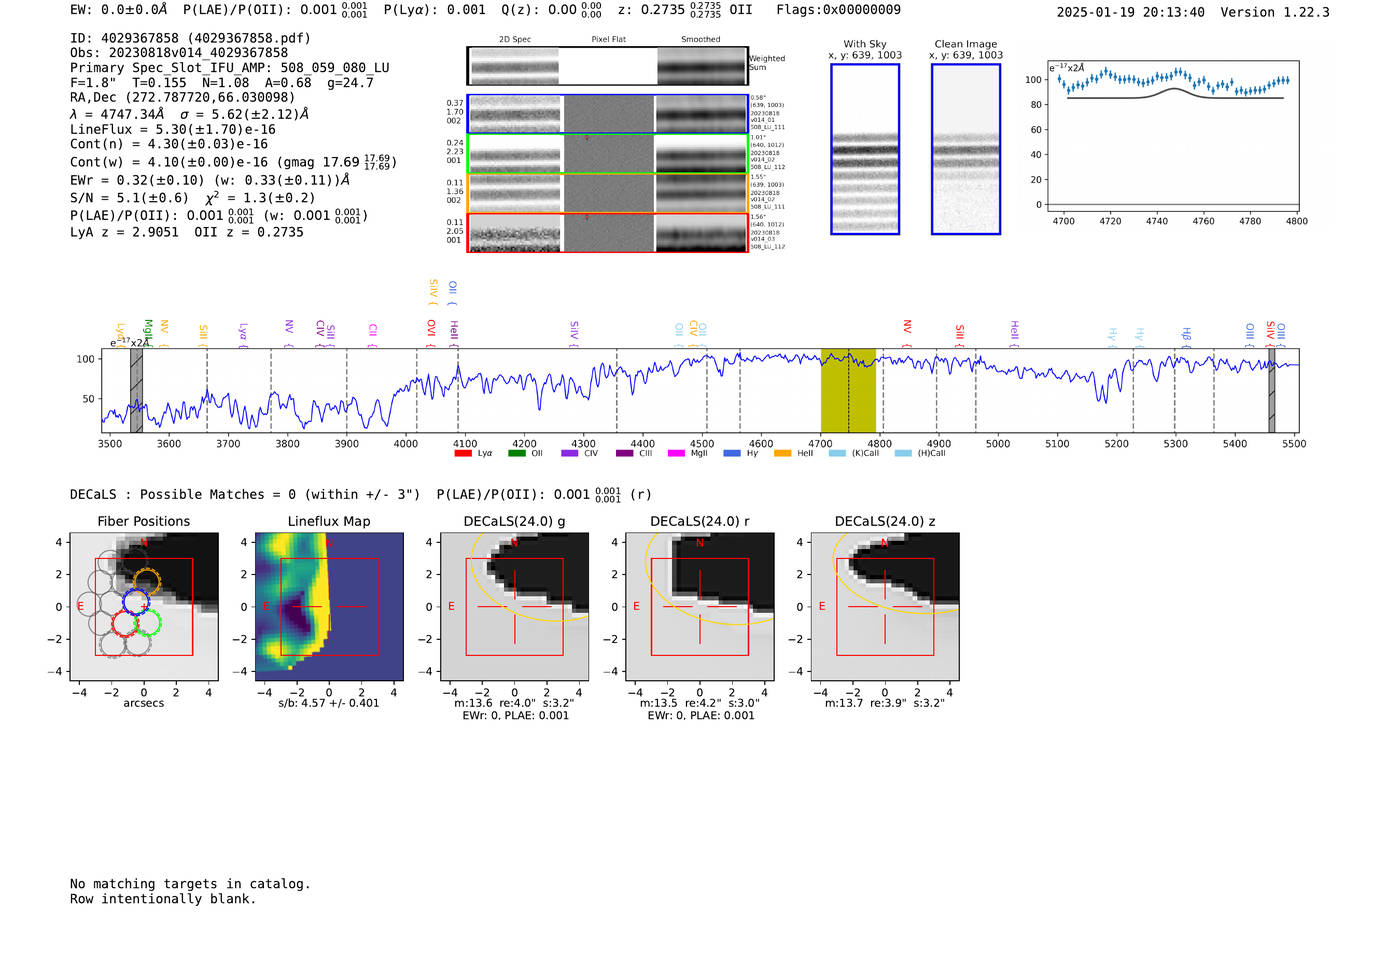Click the green fiber circle in Fiber Positions
This screenshot has width=1400, height=953.
tap(148, 624)
